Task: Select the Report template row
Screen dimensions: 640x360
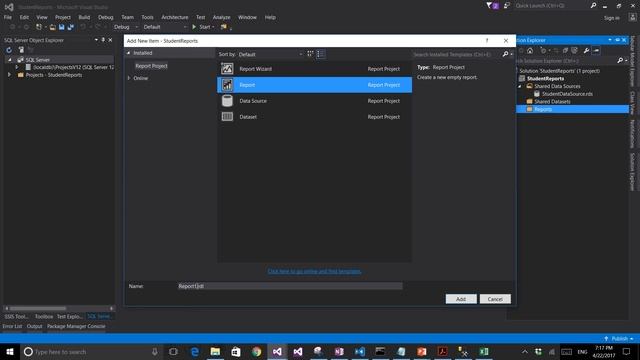Action: point(314,85)
